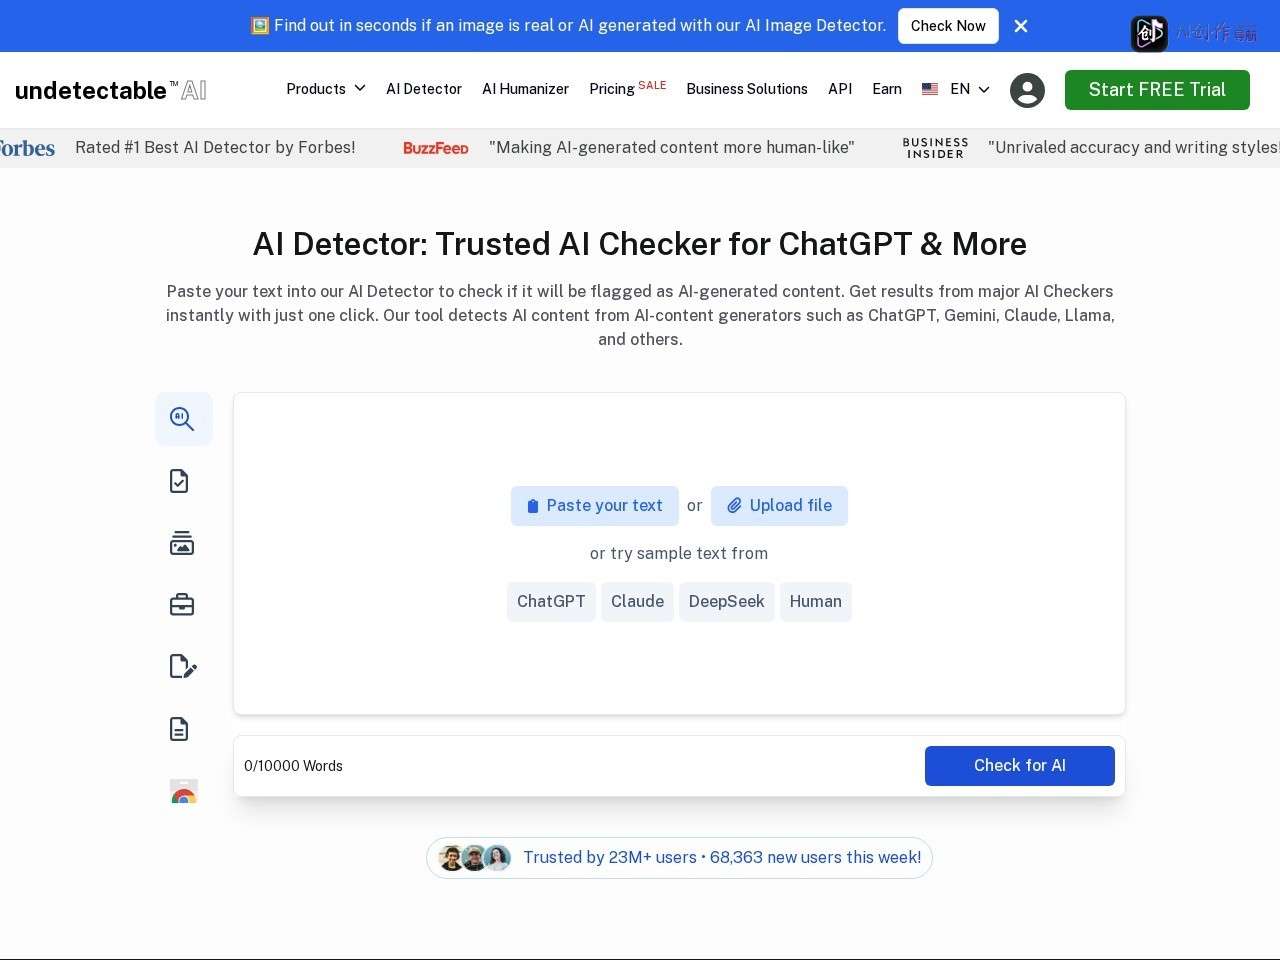Close the announcement banner with X
Viewport: 1280px width, 960px height.
click(x=1021, y=26)
